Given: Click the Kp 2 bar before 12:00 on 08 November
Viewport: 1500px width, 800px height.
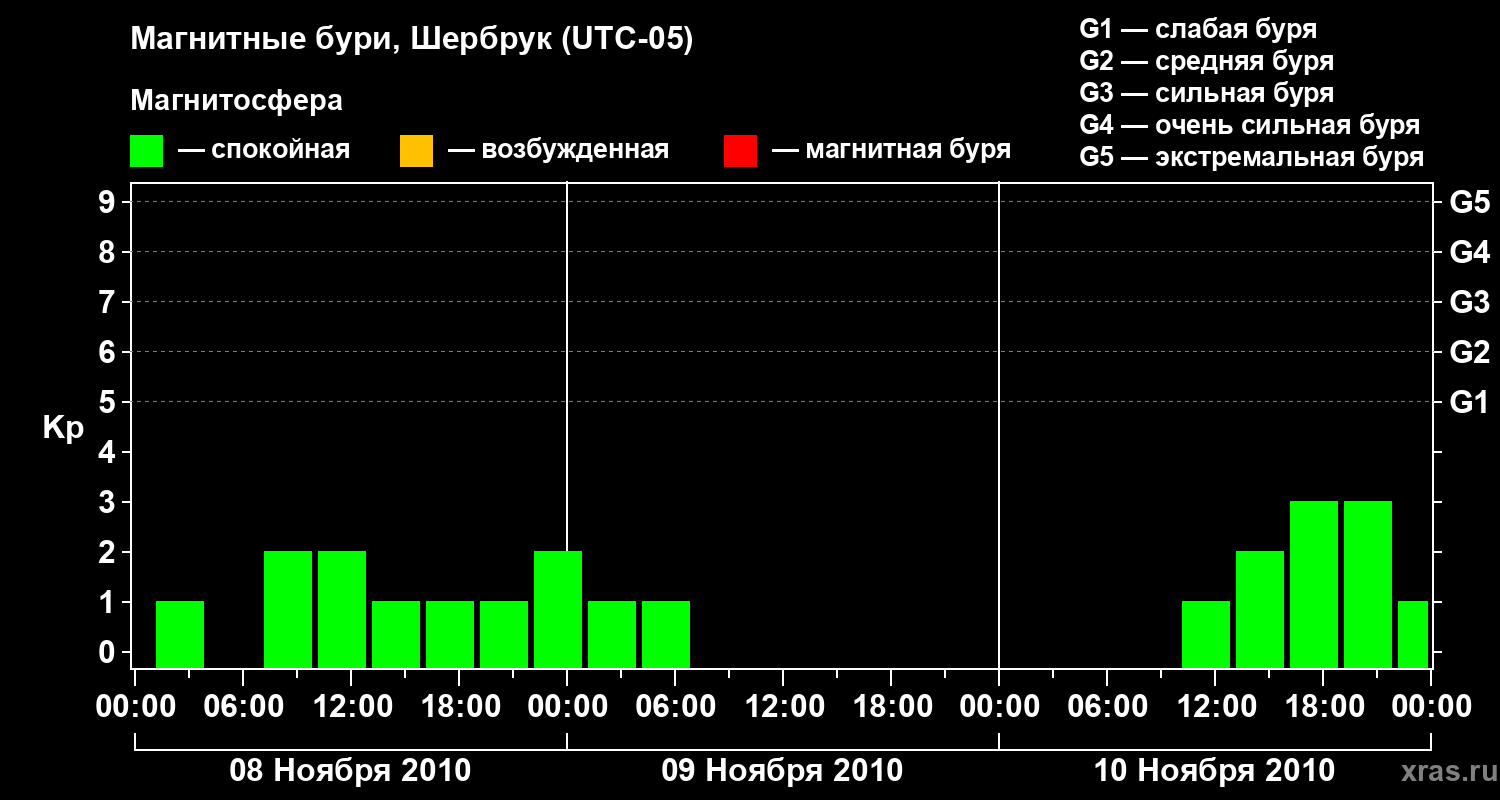Looking at the screenshot, I should [288, 609].
